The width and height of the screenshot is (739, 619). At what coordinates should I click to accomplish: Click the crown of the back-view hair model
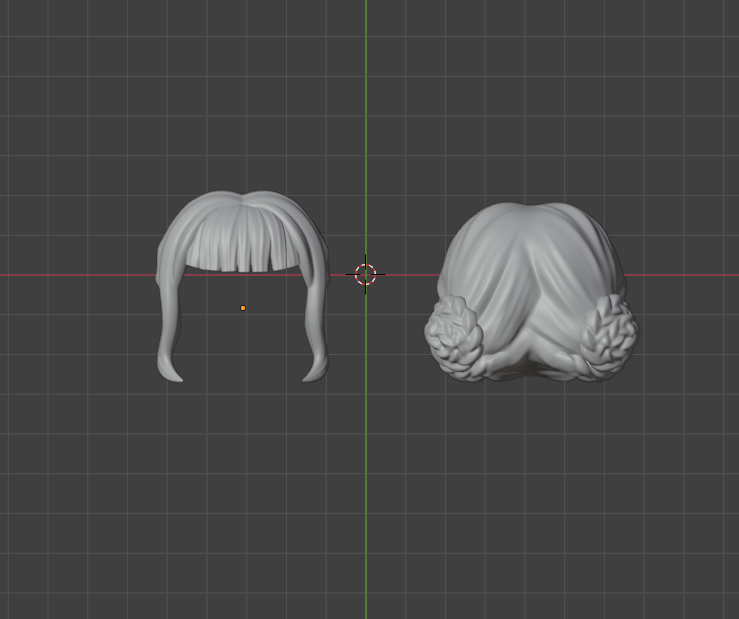(x=532, y=212)
